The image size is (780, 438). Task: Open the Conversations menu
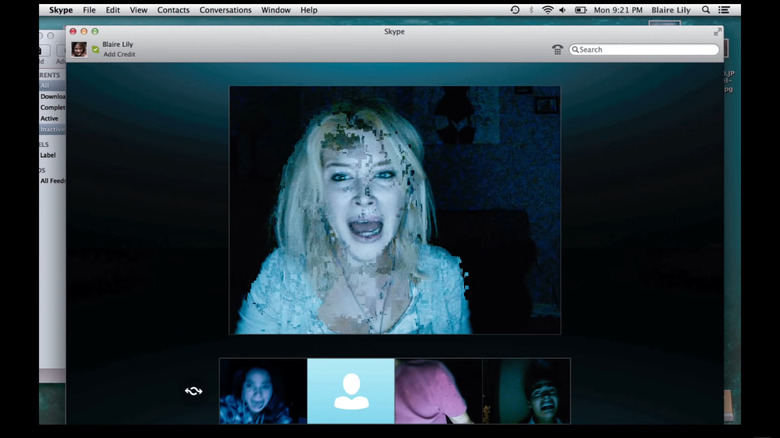tap(225, 10)
